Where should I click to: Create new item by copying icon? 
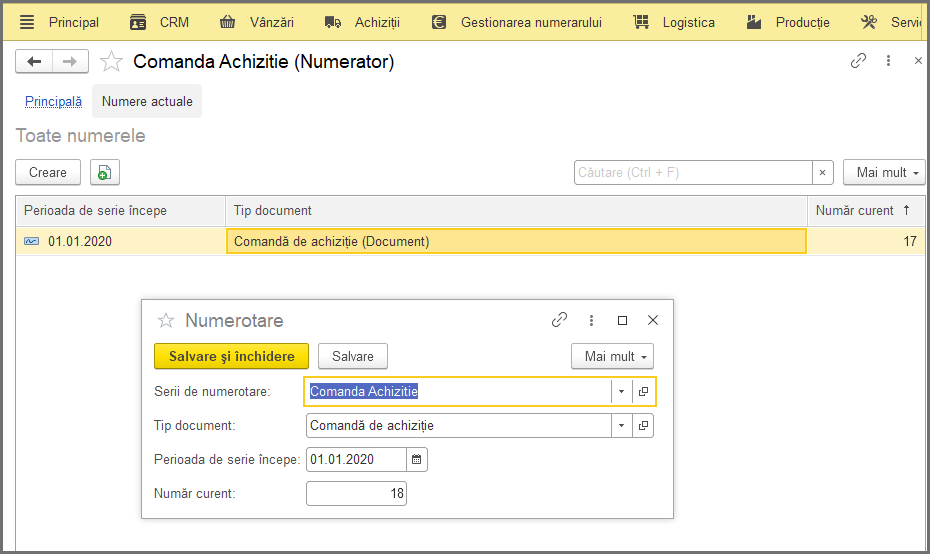[x=105, y=173]
